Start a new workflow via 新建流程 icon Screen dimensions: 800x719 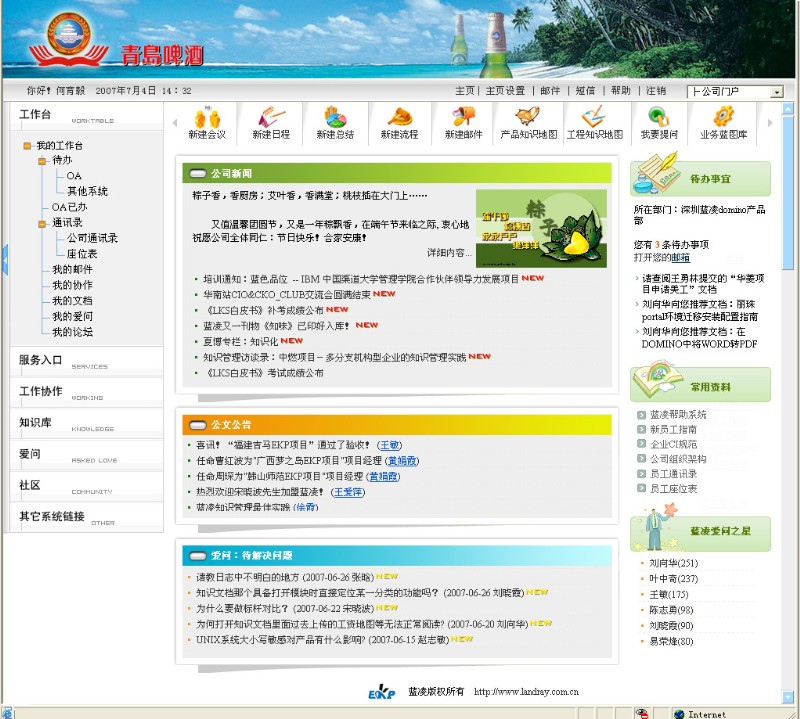[x=399, y=117]
